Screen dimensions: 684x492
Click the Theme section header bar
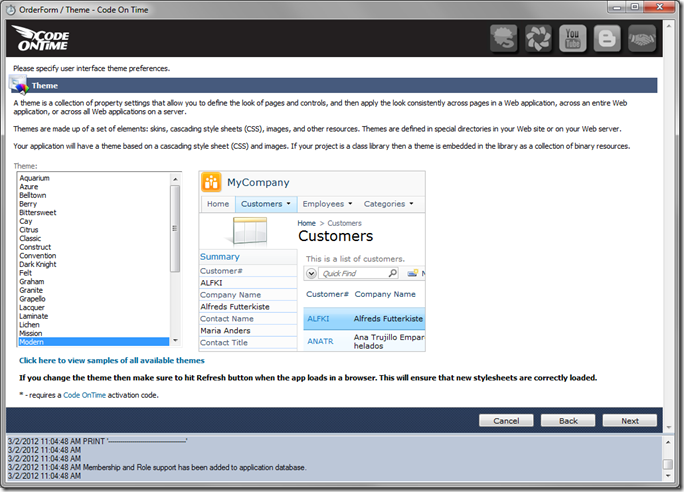tap(334, 85)
